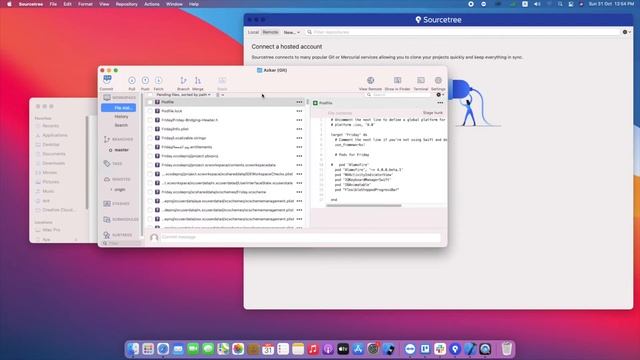Click the Commit toolbar icon
The width and height of the screenshot is (640, 360).
tap(107, 80)
